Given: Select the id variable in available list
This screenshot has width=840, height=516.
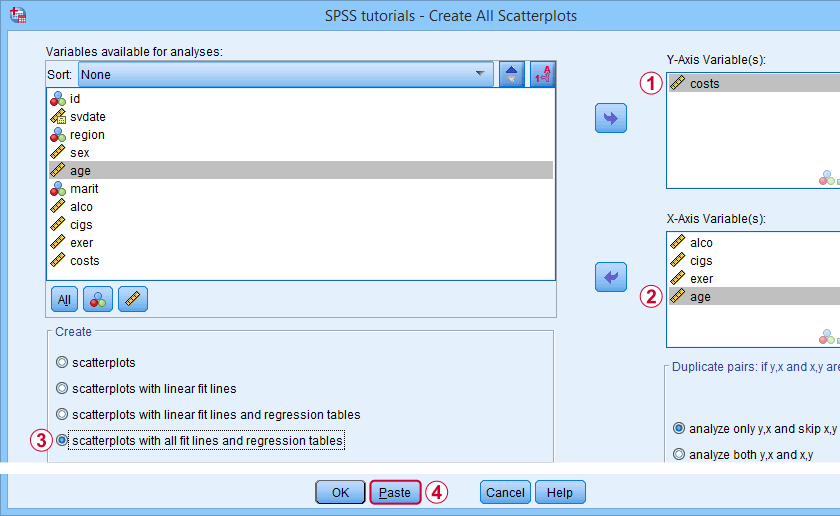Looking at the screenshot, I should click(301, 99).
